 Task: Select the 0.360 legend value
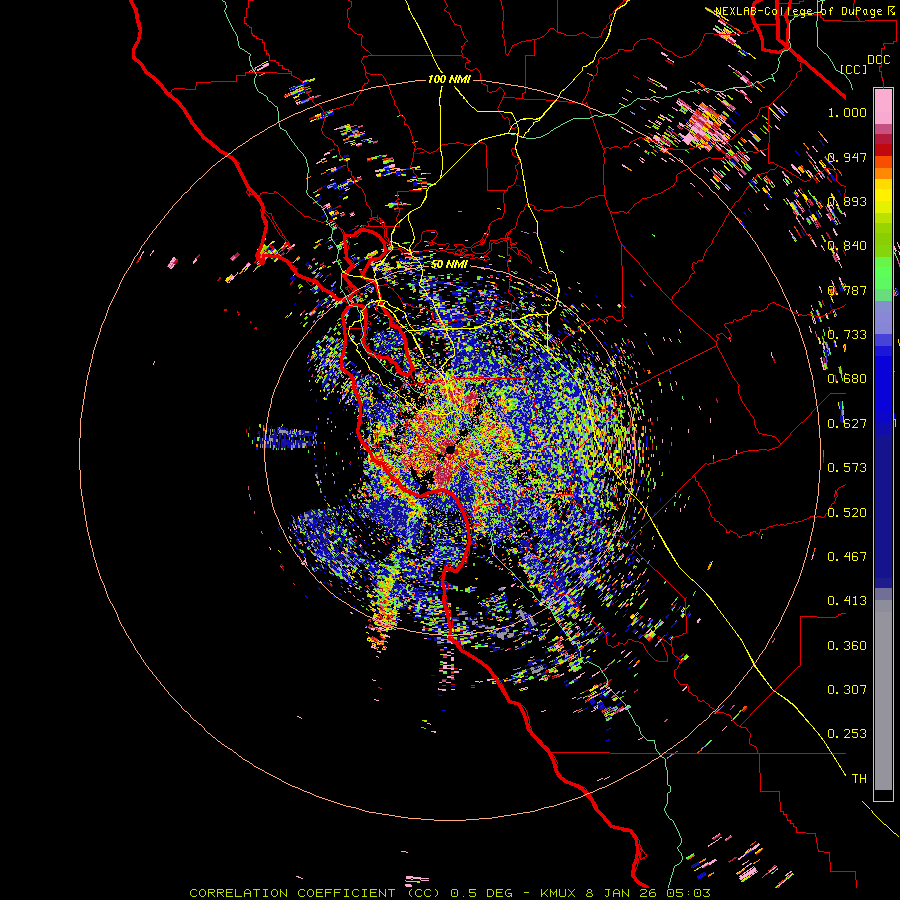coord(847,646)
